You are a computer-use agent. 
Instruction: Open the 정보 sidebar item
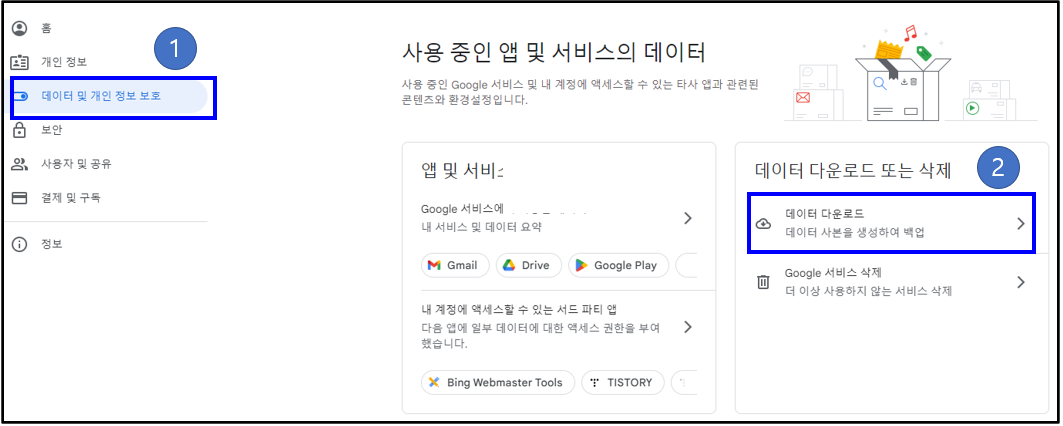pos(52,244)
